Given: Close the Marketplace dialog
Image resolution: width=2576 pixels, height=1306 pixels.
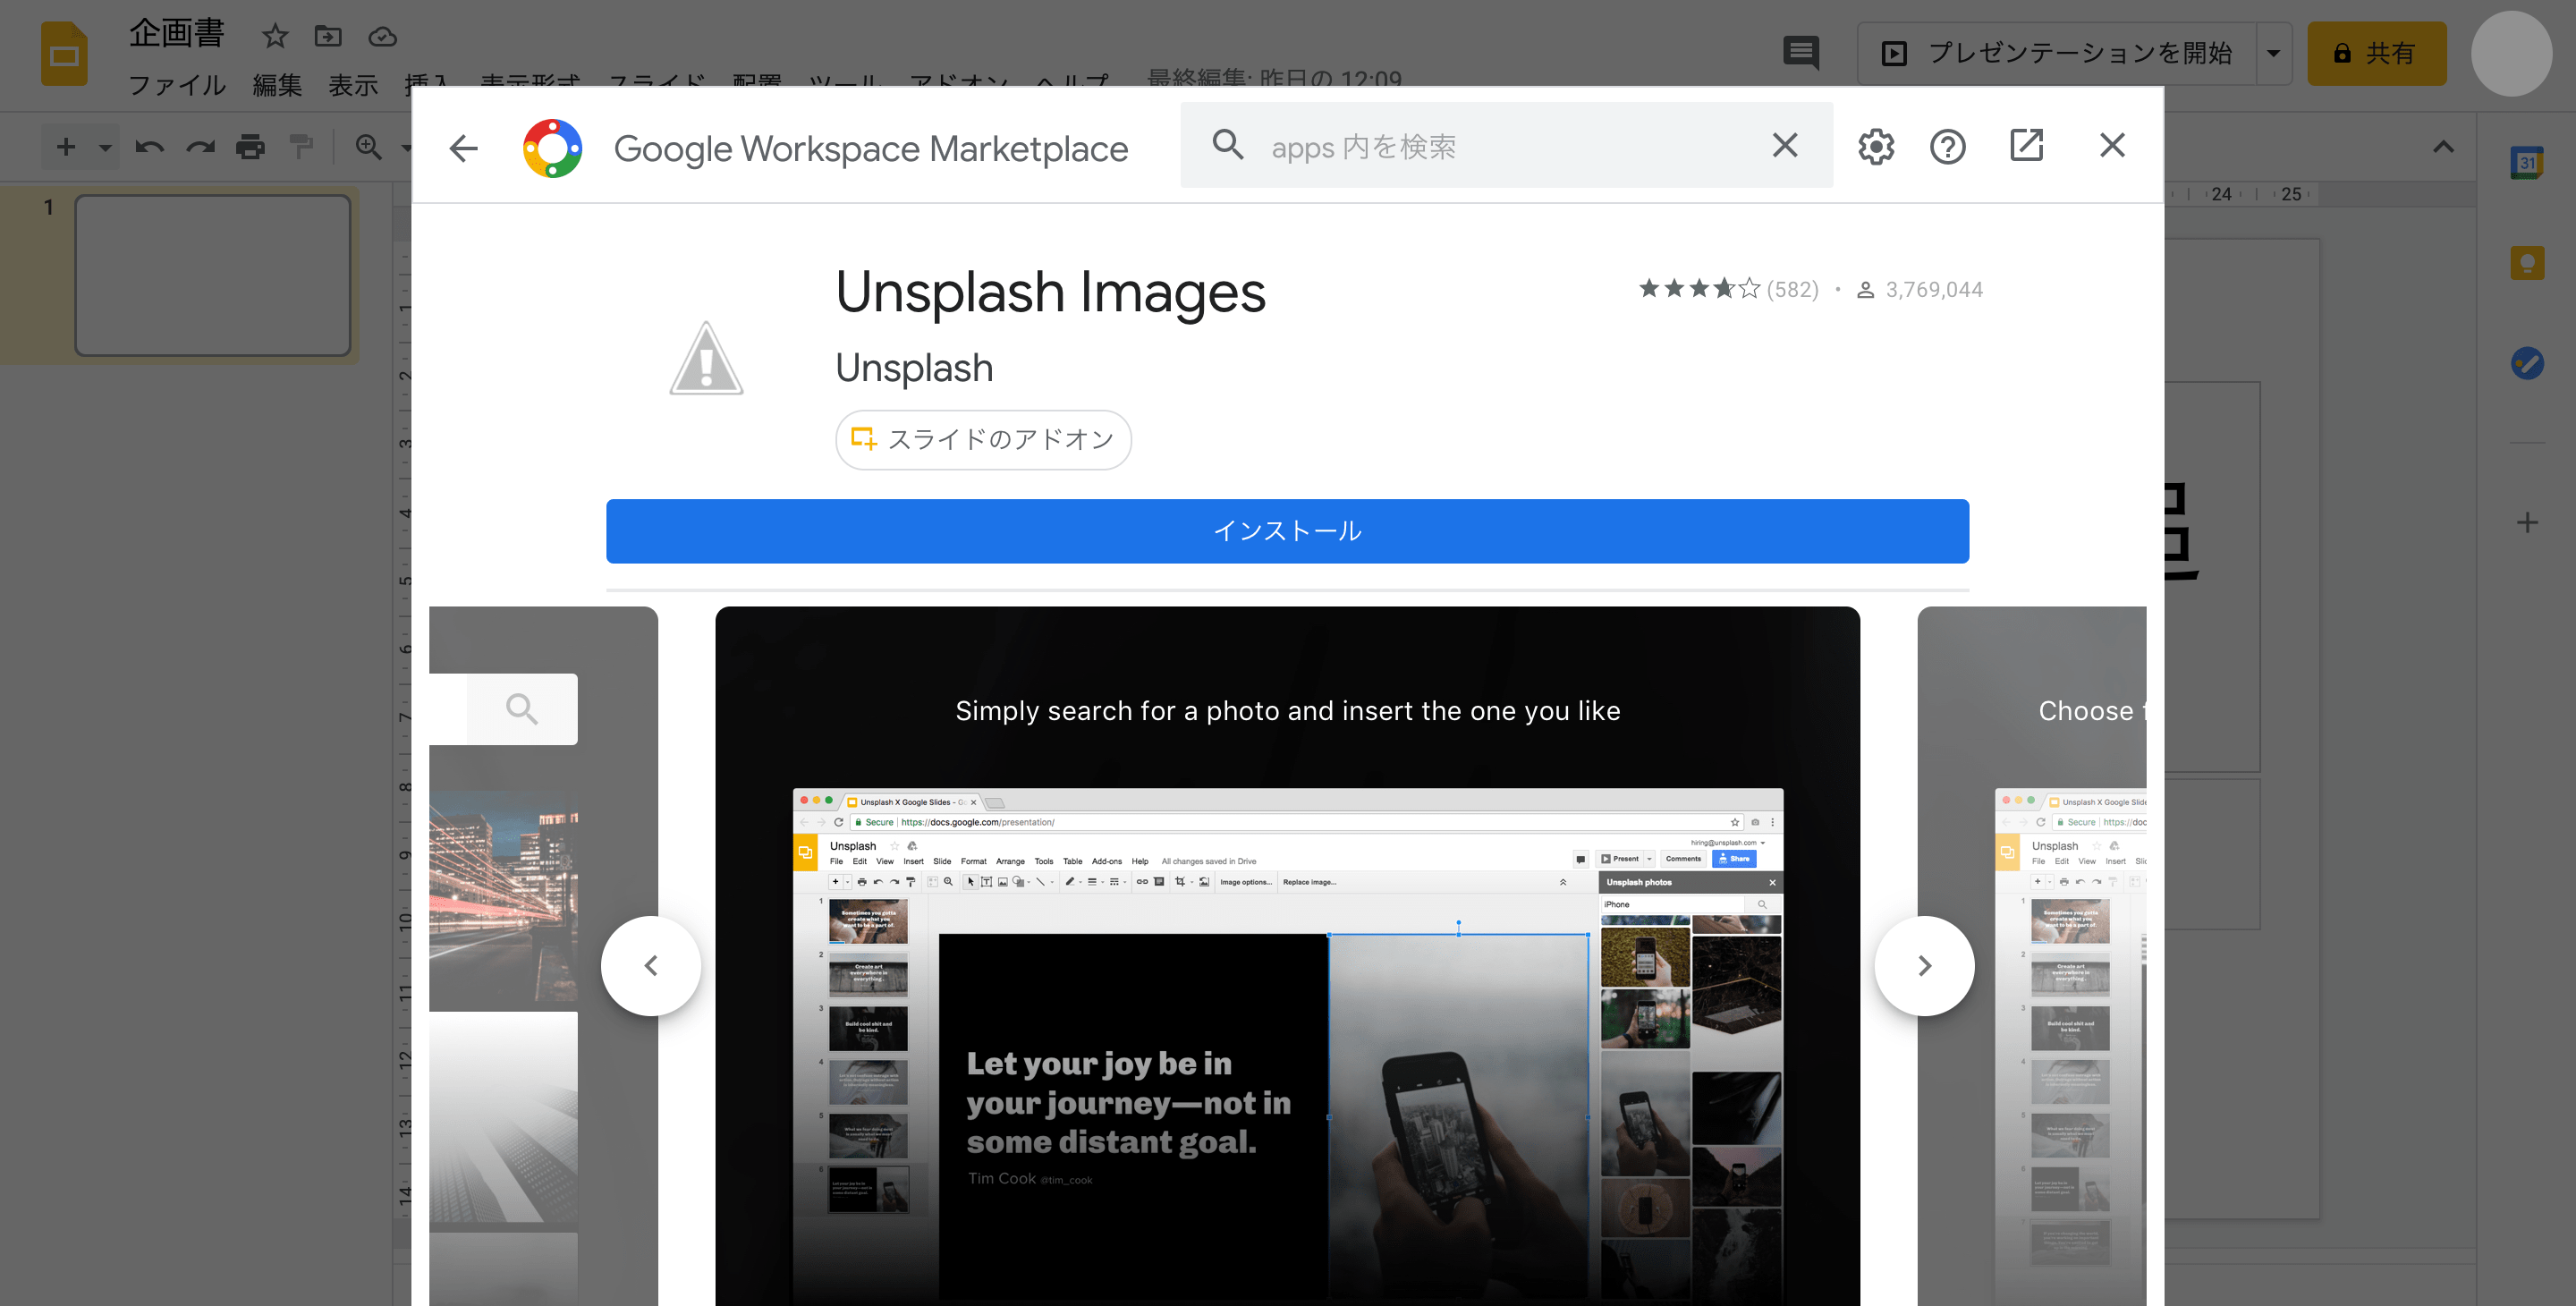Looking at the screenshot, I should (2112, 146).
